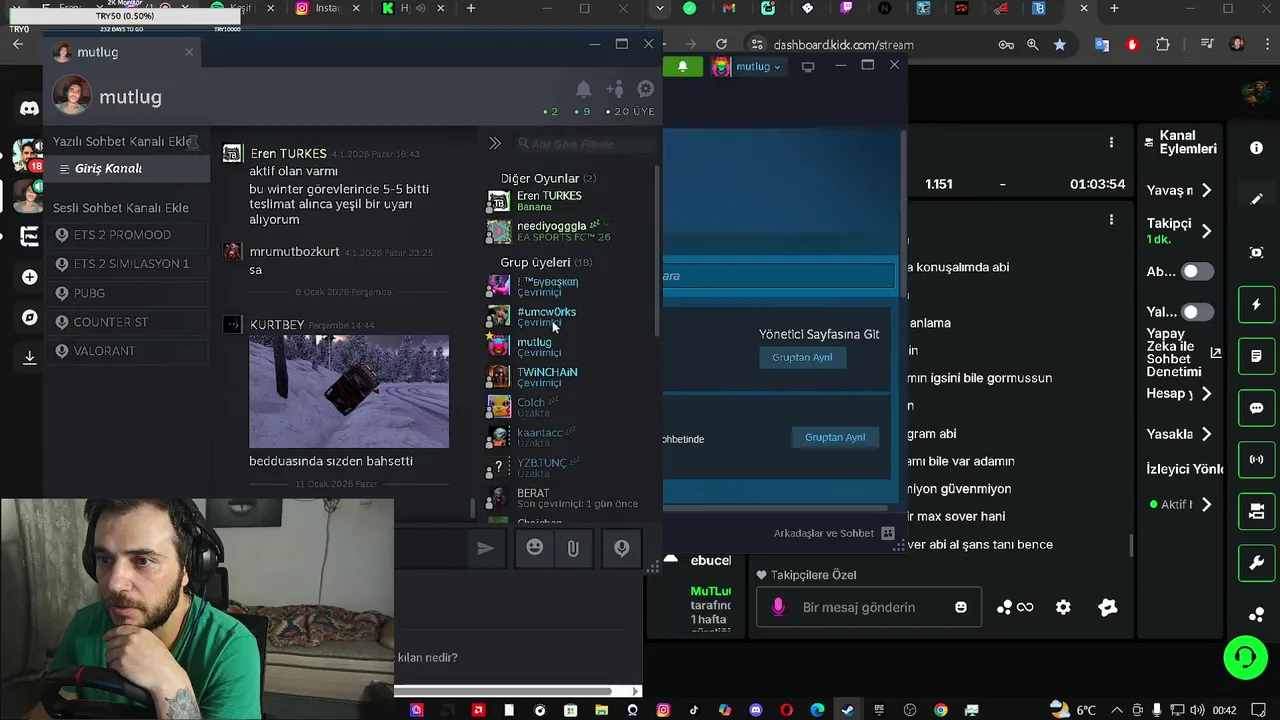Screen dimensions: 1280x720
Task: Bookmark the page with Chrome star icon
Action: (x=1059, y=45)
